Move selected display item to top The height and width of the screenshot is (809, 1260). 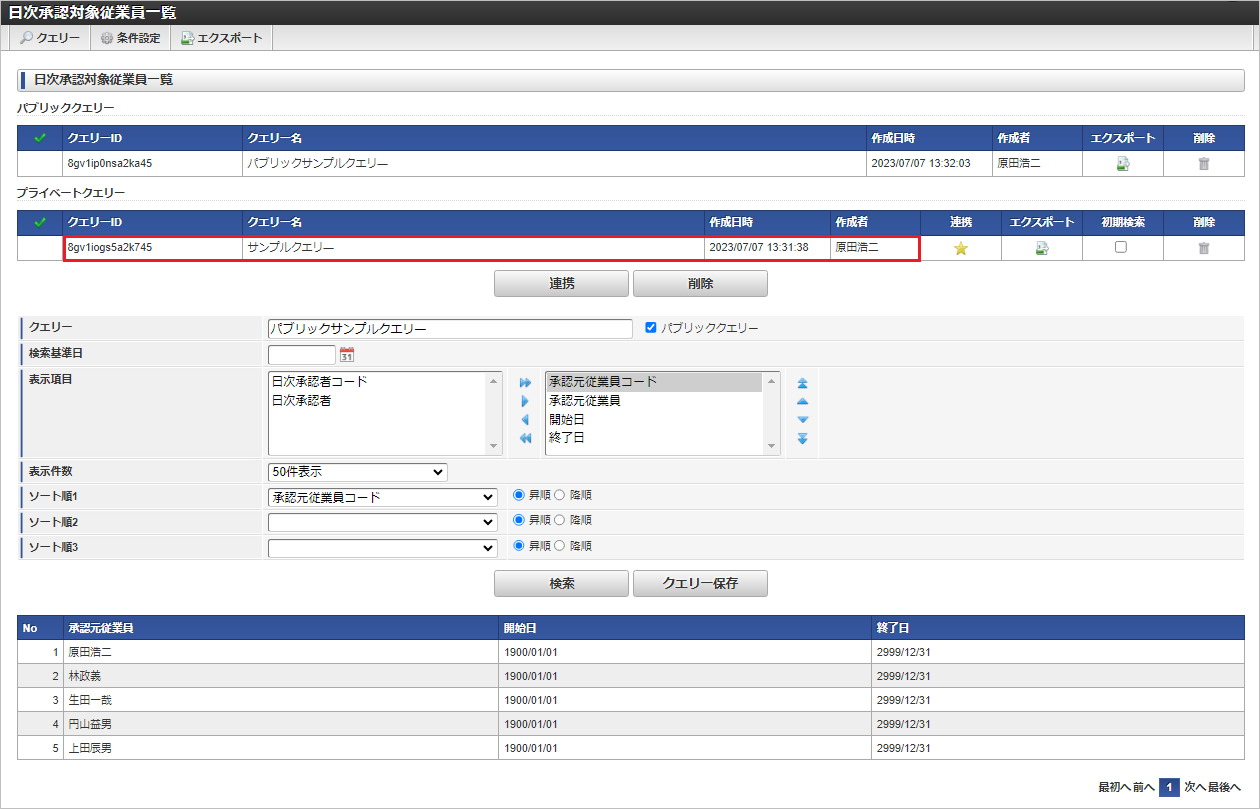[x=802, y=383]
